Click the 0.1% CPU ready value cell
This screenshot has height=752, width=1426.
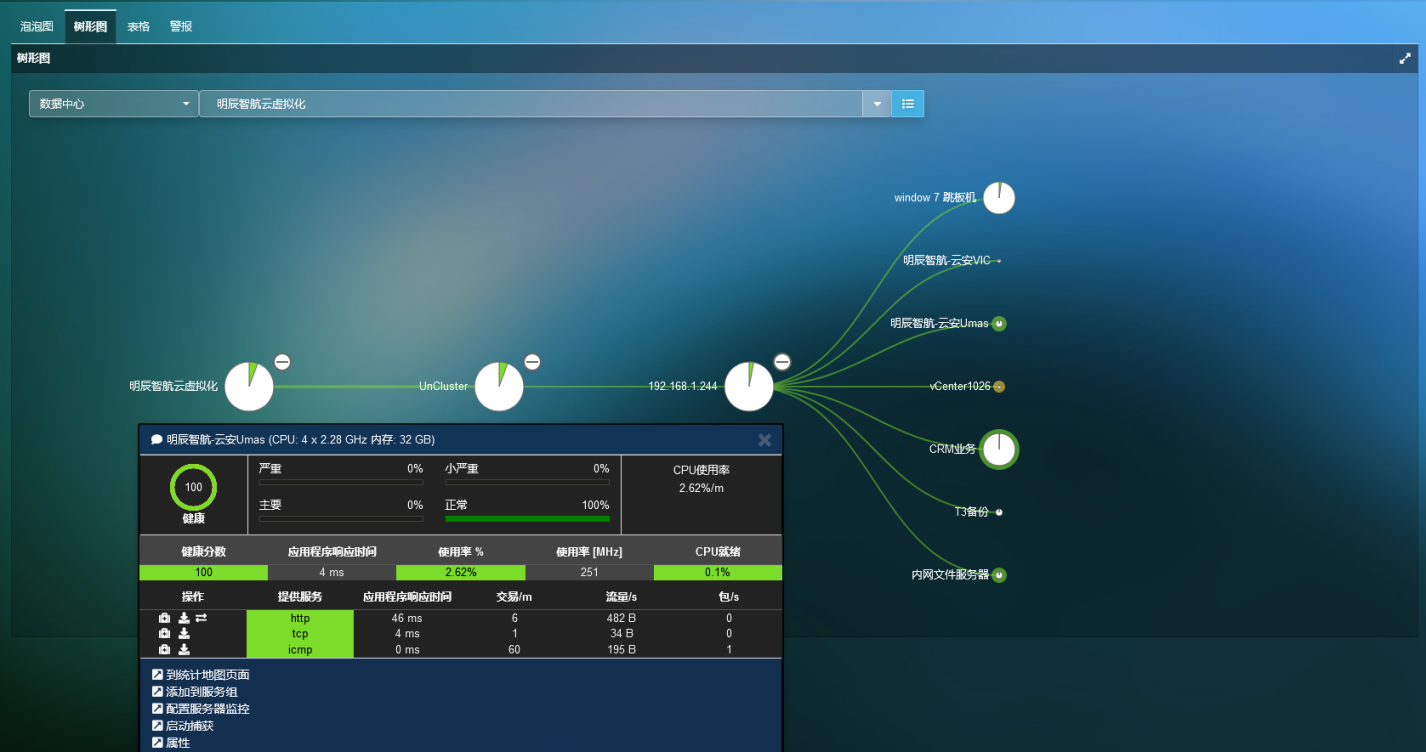pos(718,573)
